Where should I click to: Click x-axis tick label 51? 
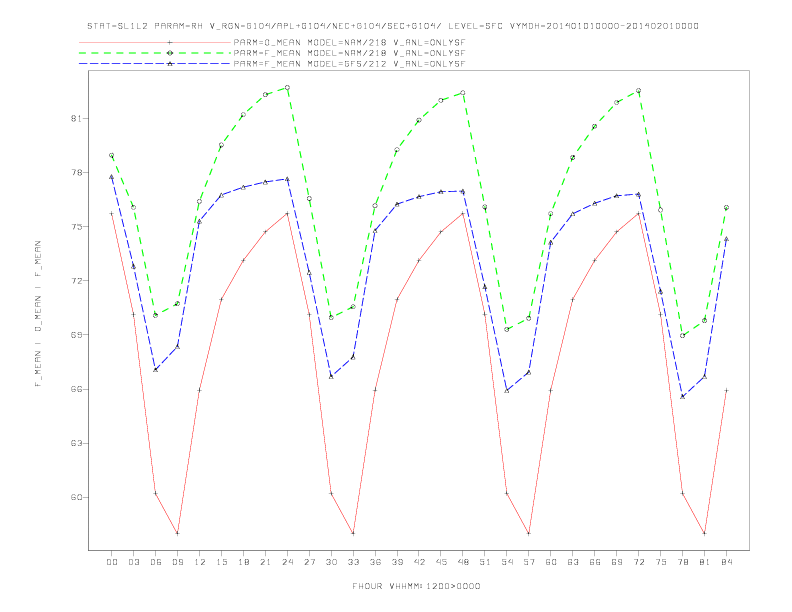click(485, 562)
